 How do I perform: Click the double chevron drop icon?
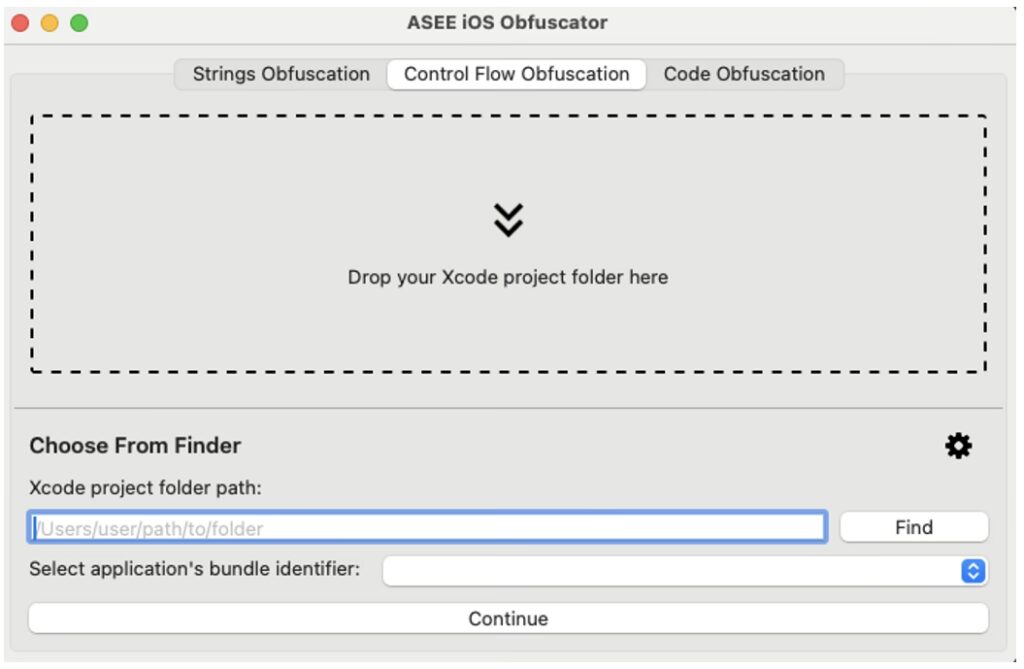[x=508, y=220]
